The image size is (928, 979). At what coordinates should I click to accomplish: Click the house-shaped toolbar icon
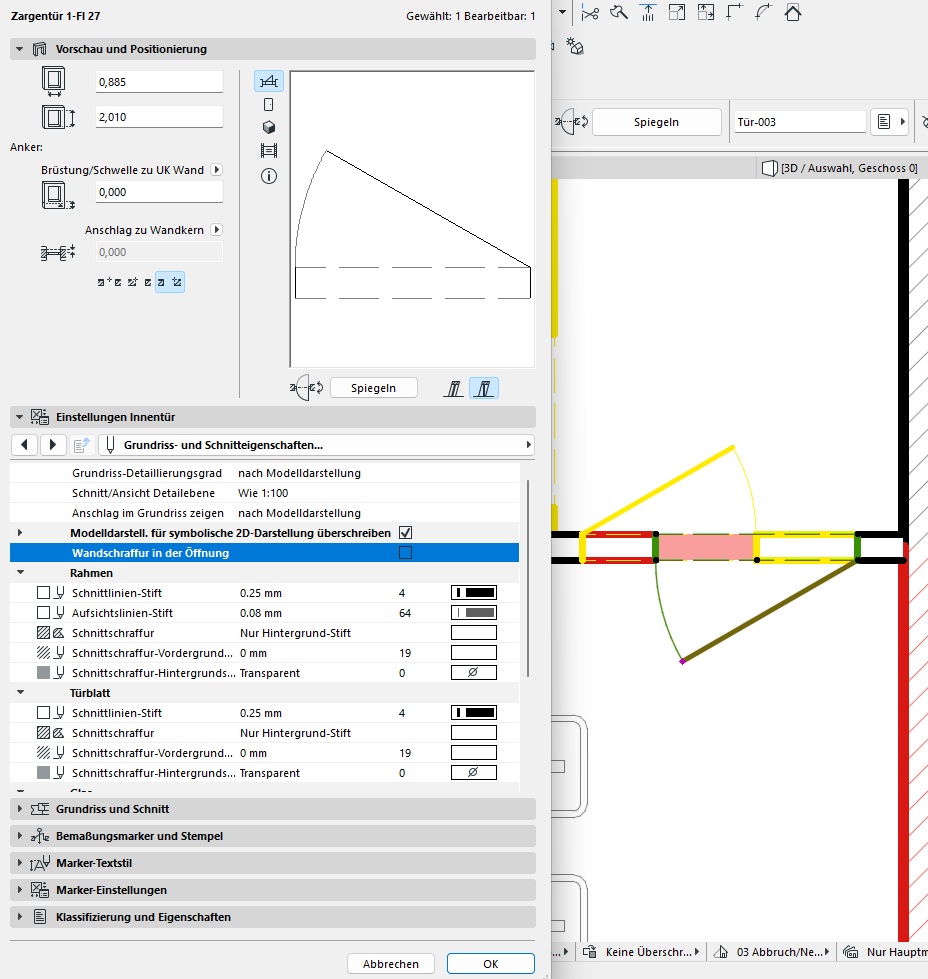click(x=793, y=12)
